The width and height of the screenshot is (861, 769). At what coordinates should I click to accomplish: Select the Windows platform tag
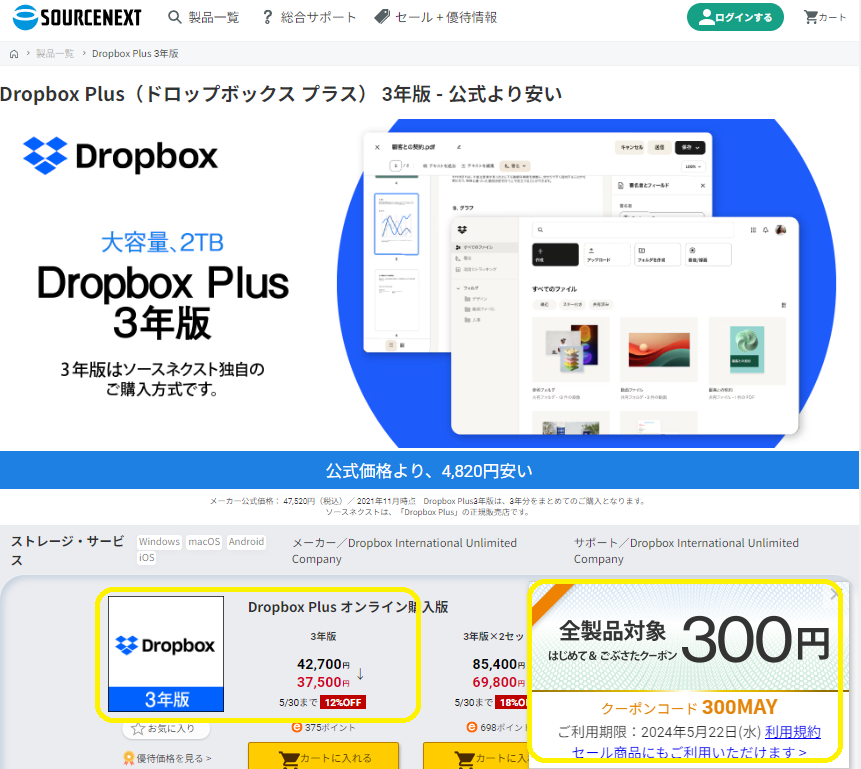(159, 542)
